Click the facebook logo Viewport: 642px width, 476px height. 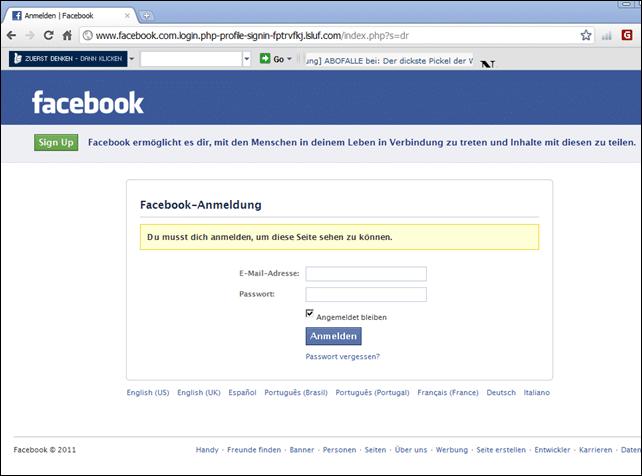pyautogui.click(x=88, y=102)
